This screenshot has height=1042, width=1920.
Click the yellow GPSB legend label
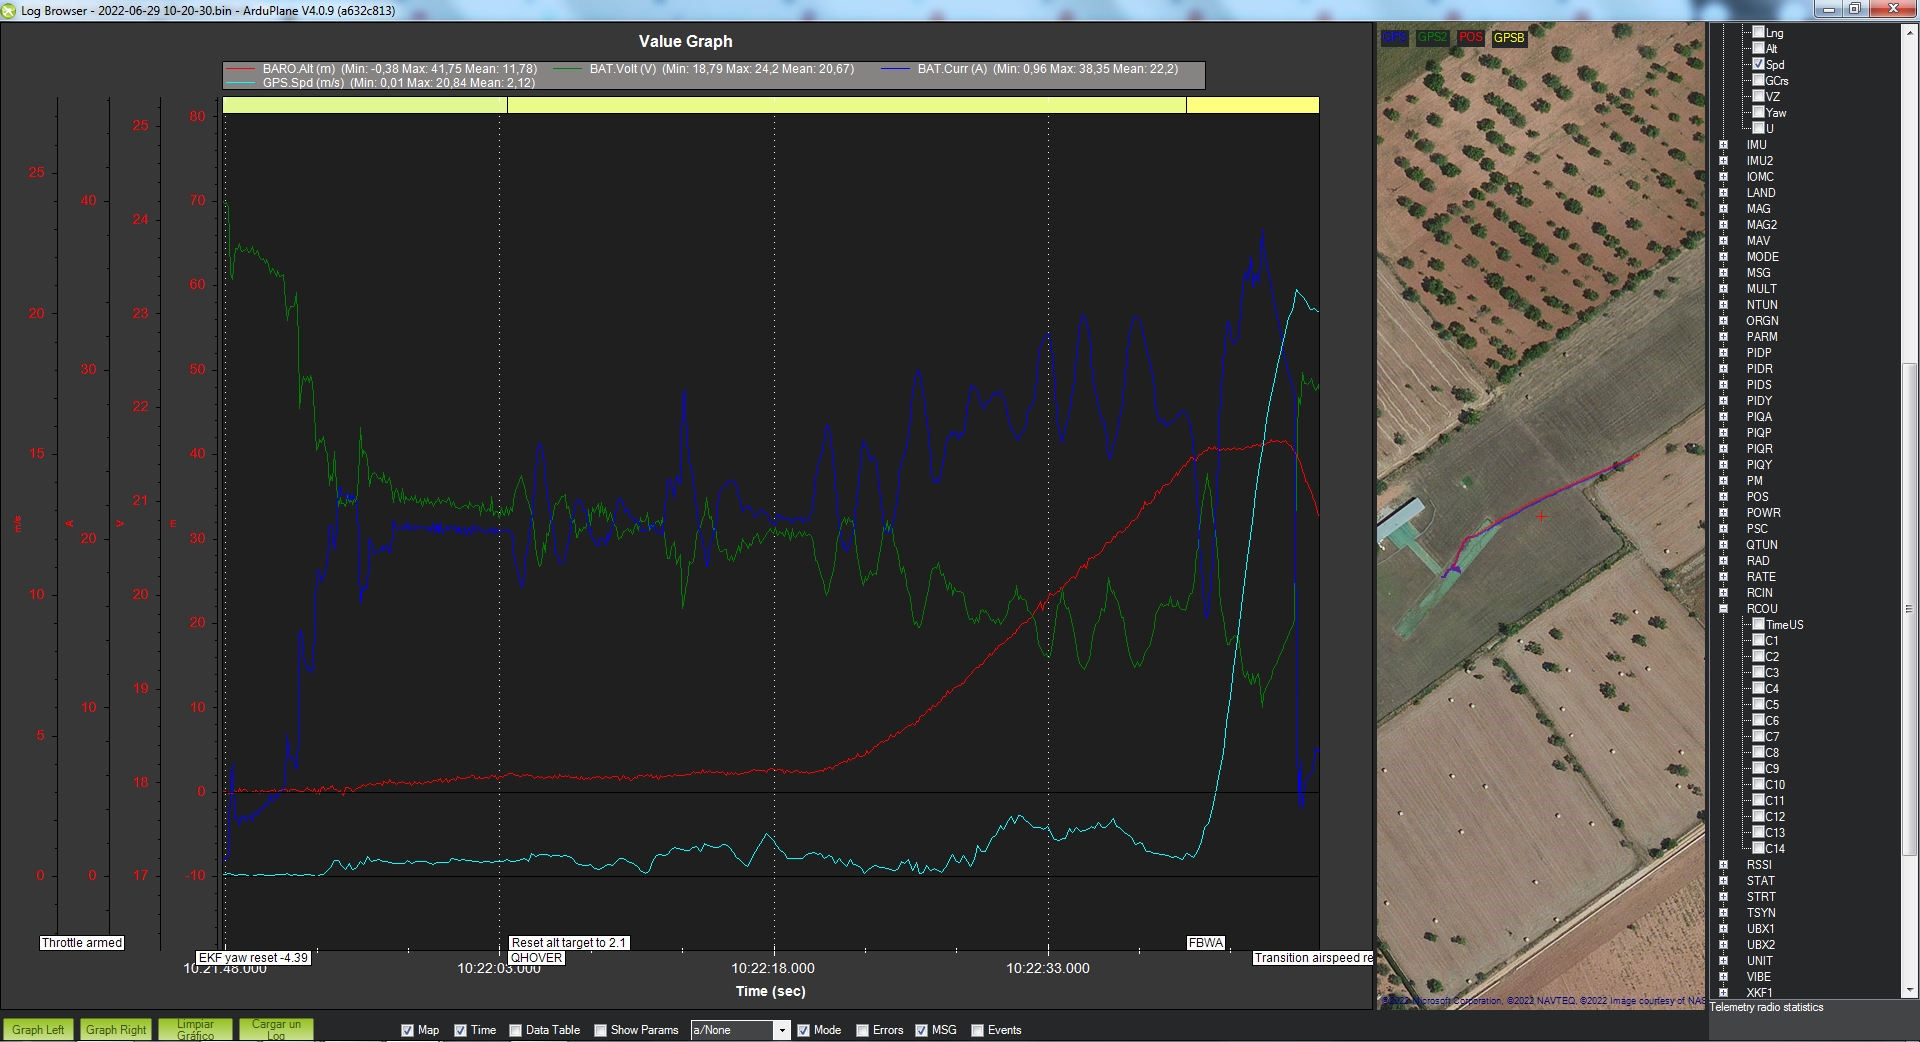tap(1509, 37)
